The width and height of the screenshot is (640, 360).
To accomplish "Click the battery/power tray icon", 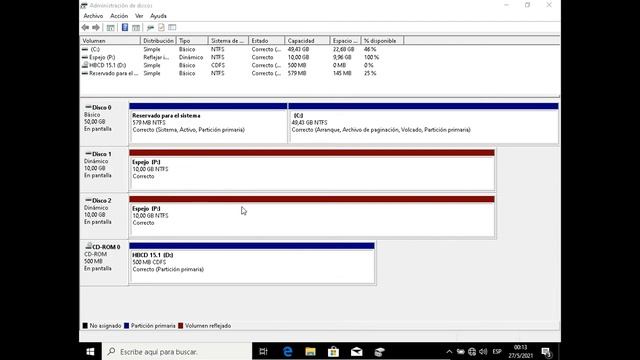I will [460, 351].
